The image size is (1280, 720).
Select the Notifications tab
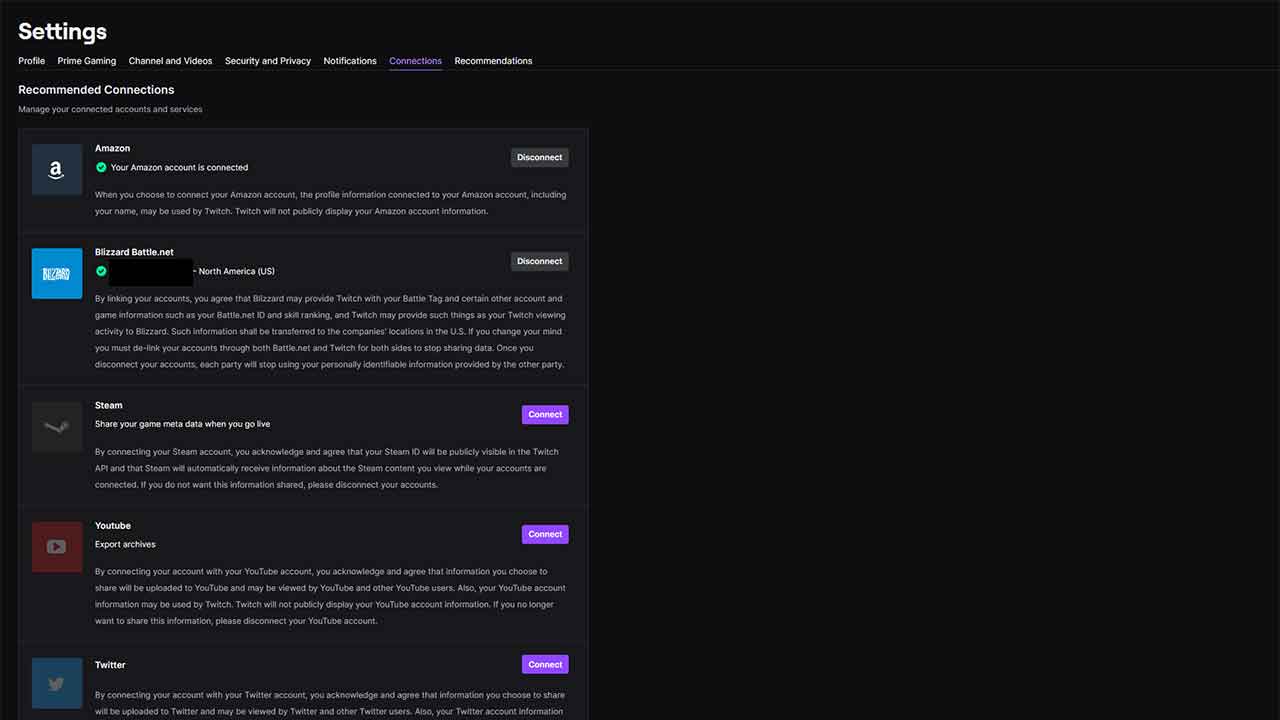[x=350, y=61]
